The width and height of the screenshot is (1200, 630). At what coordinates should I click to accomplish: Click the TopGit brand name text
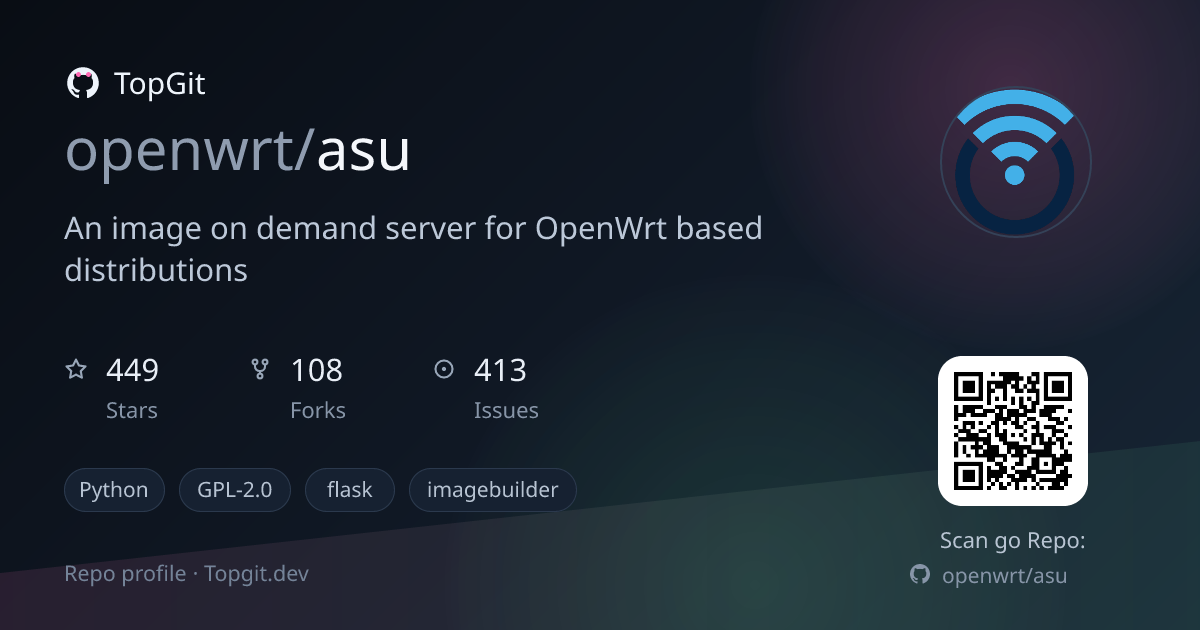[160, 84]
